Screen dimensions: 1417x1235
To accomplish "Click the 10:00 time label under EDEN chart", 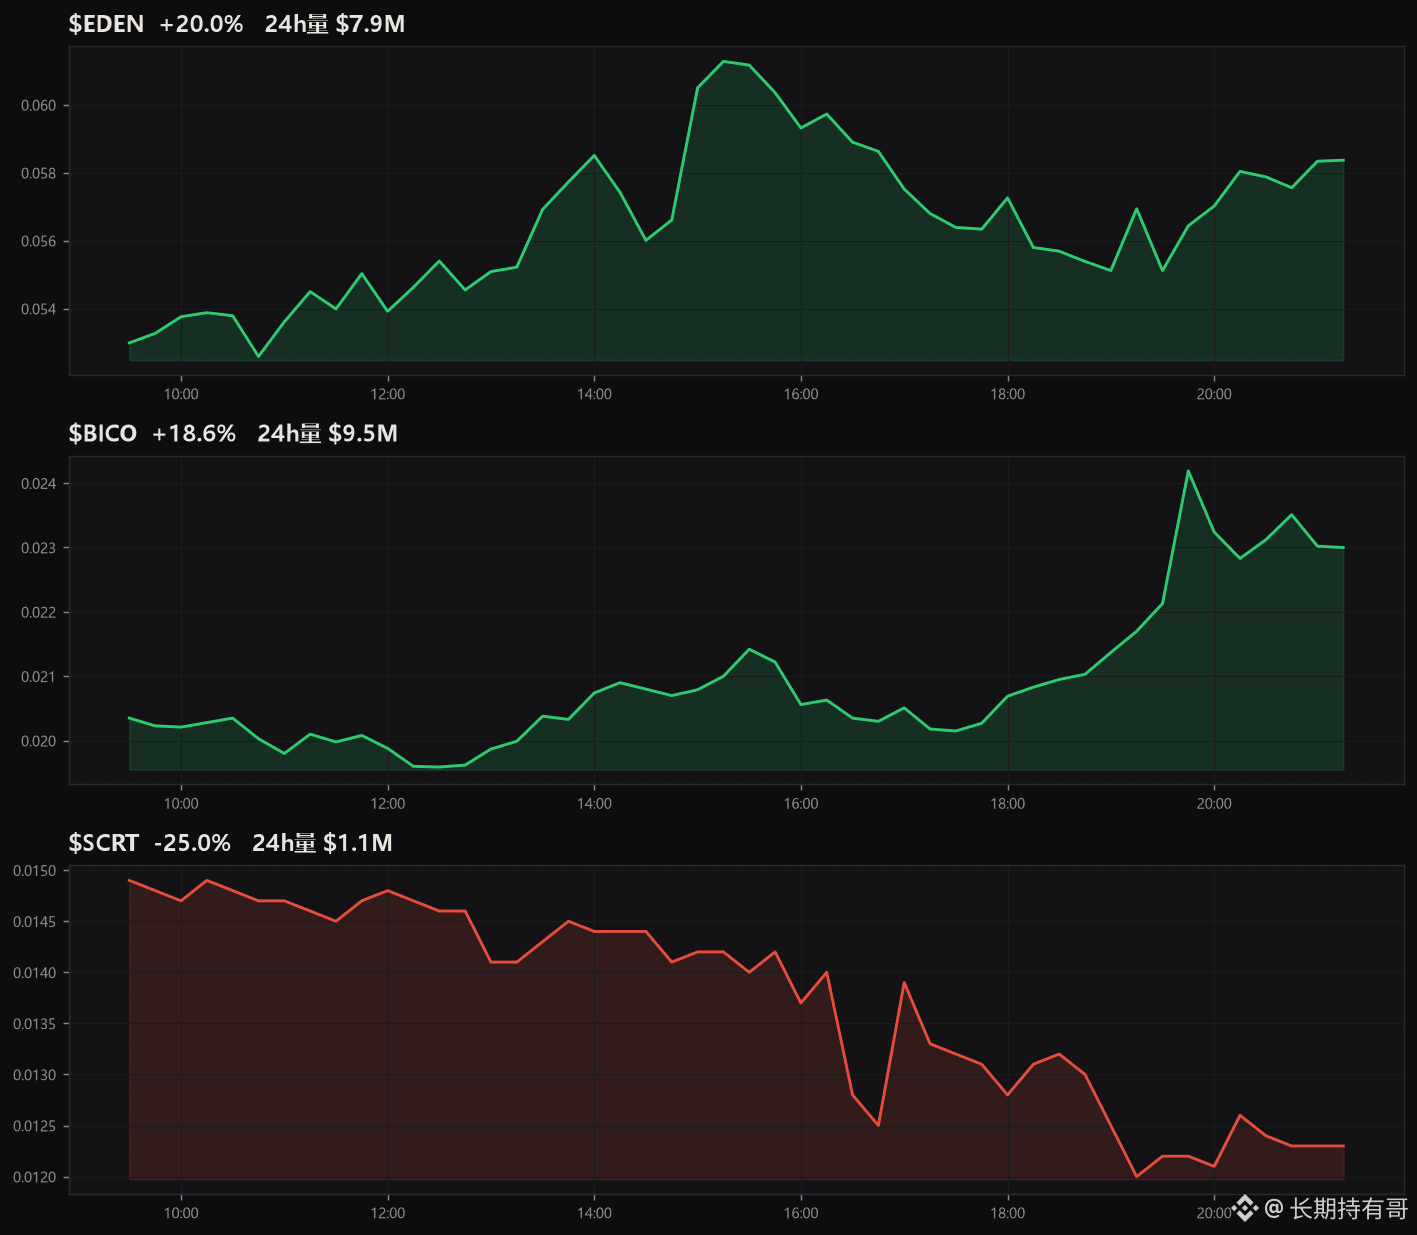I will [x=181, y=394].
